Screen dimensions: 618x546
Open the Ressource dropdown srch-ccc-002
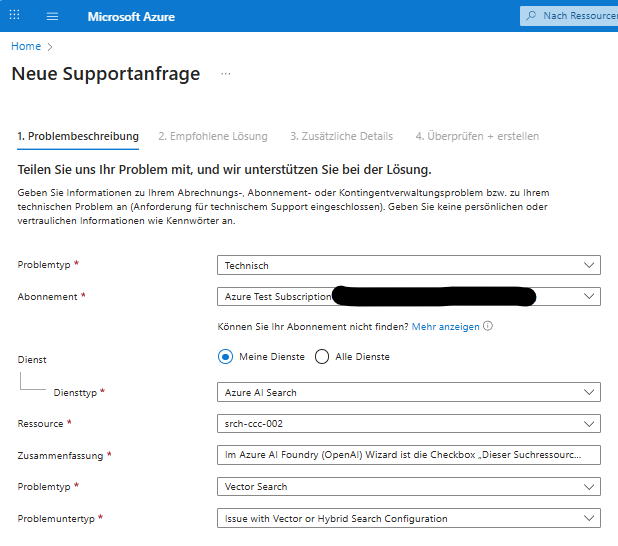(x=408, y=424)
